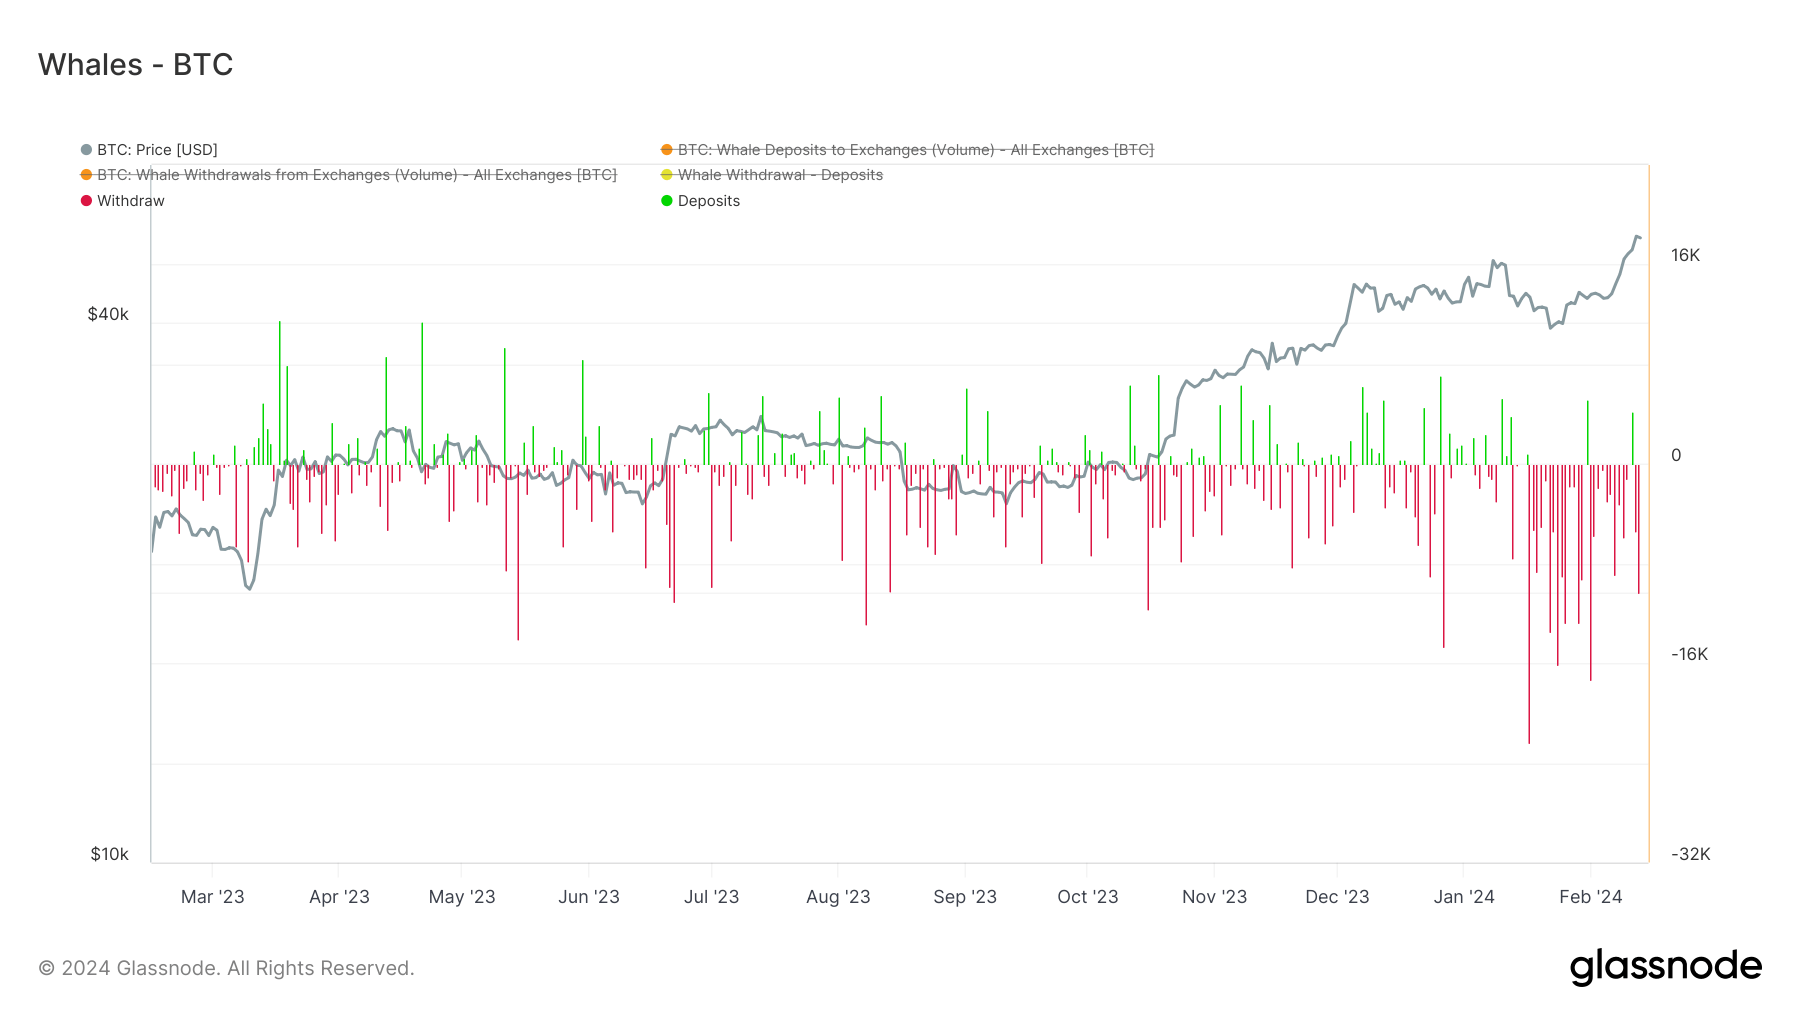
Task: Click the grey BTC Price legend dot
Action: click(86, 150)
